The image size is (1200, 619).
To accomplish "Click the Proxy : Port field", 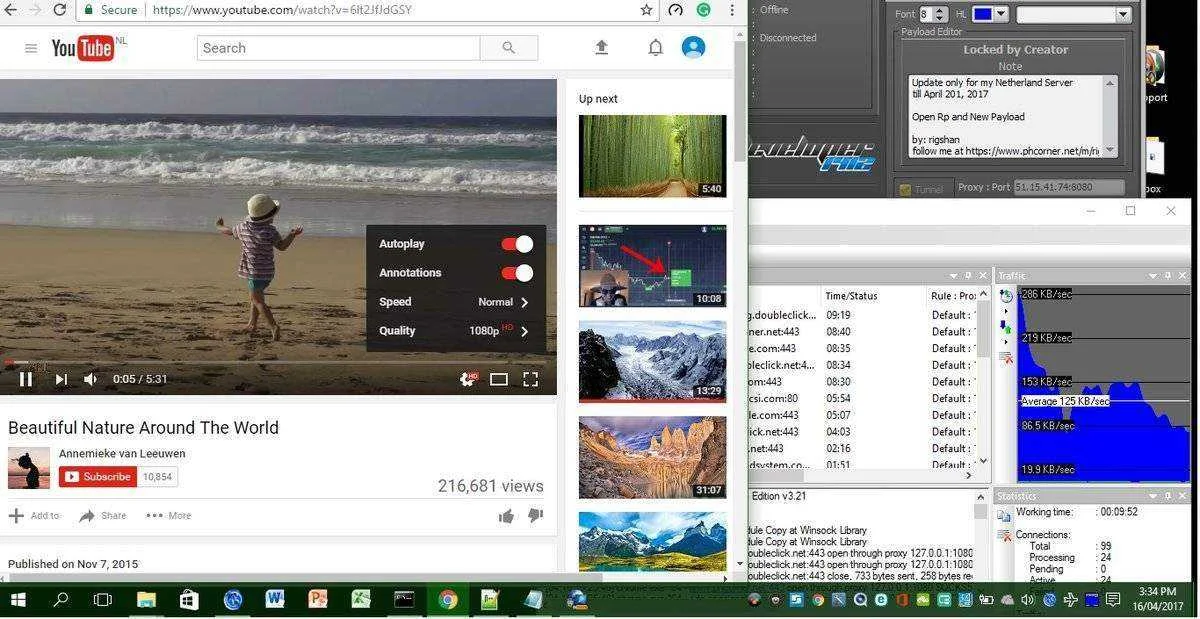I will [x=1069, y=187].
